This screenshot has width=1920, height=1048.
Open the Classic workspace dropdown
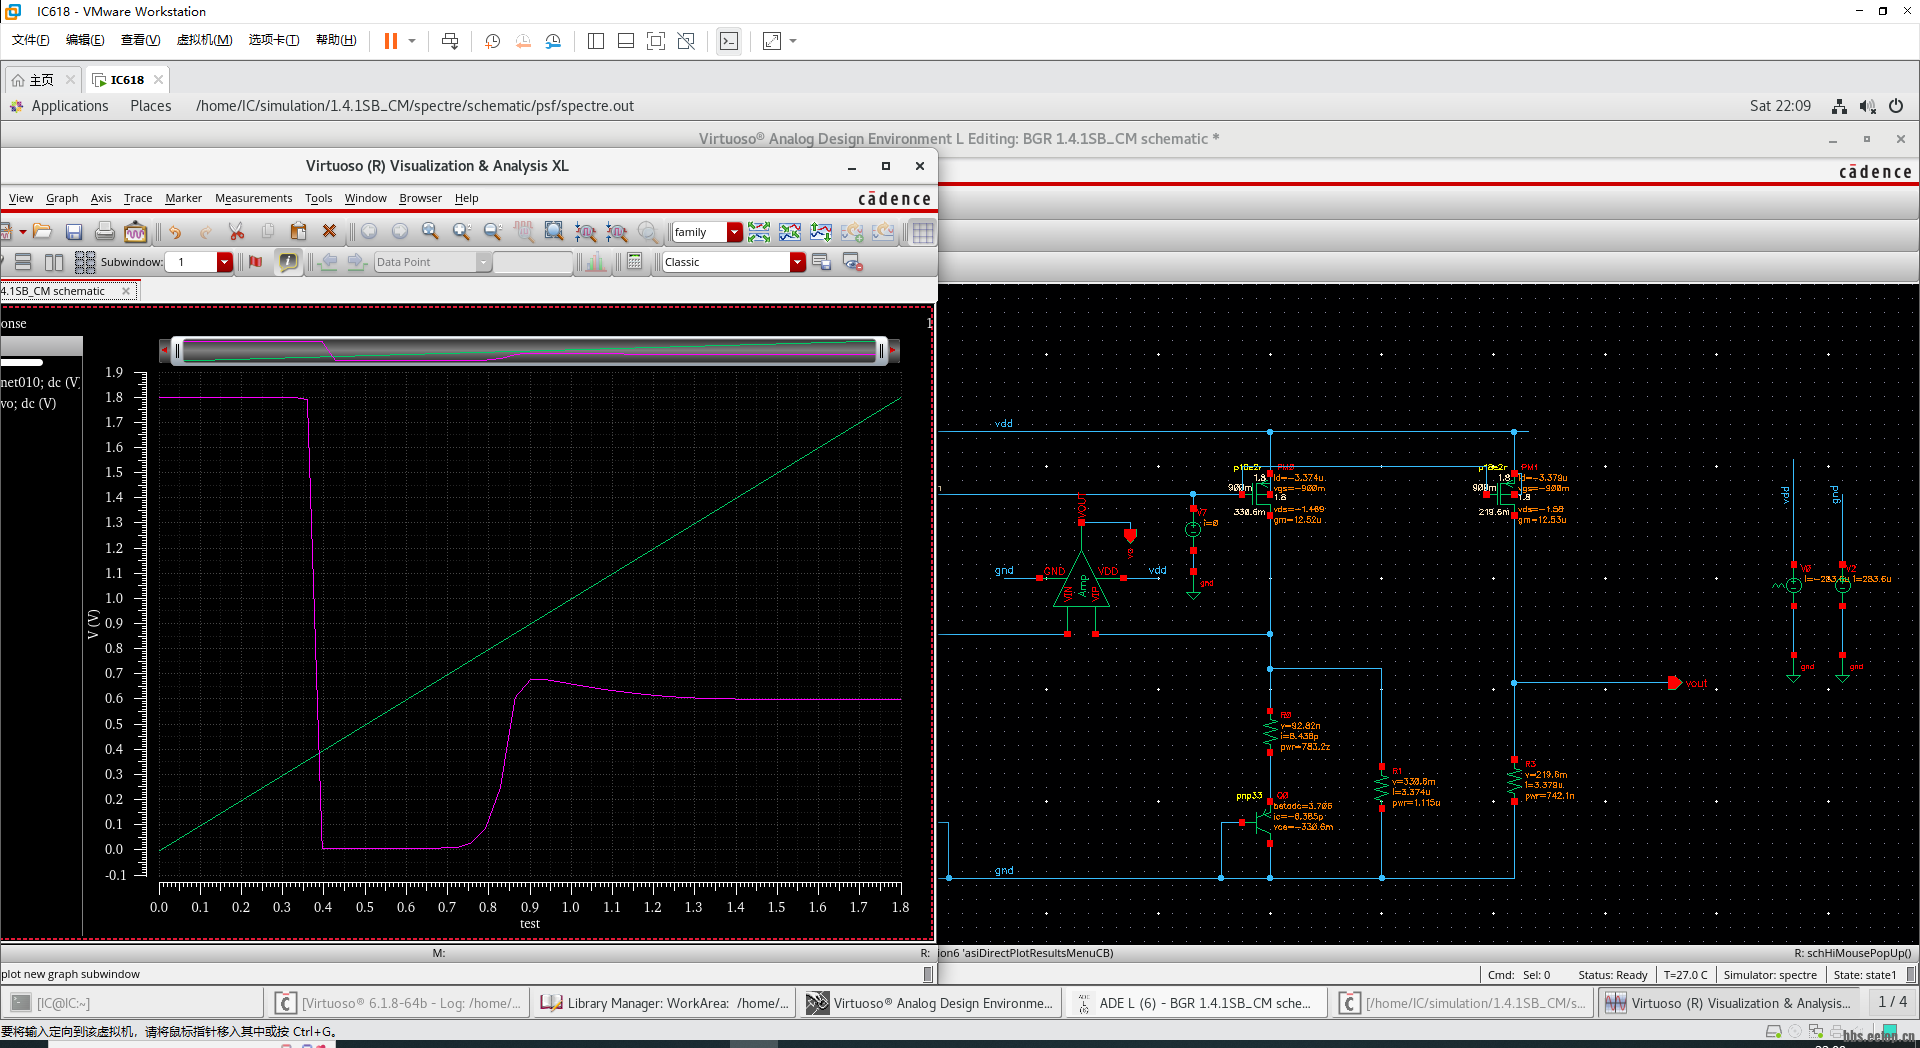click(798, 262)
